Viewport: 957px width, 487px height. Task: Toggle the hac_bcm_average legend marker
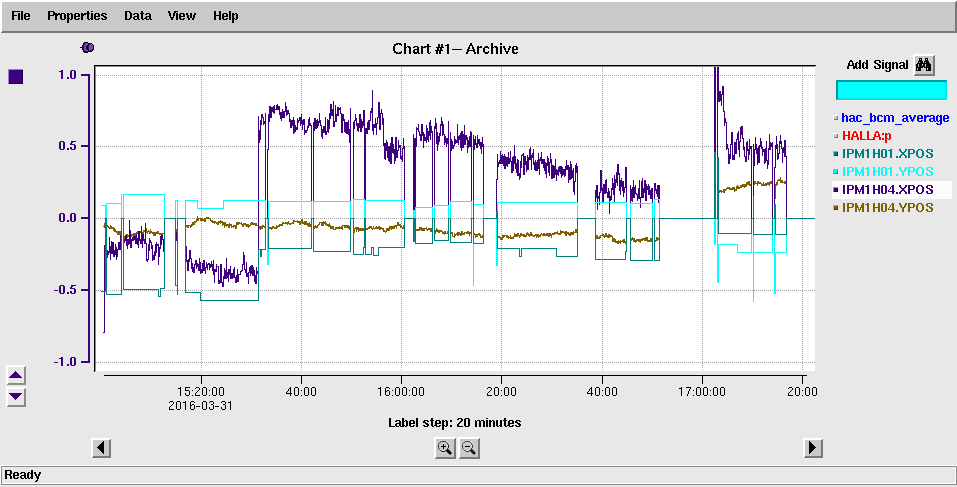point(836,118)
